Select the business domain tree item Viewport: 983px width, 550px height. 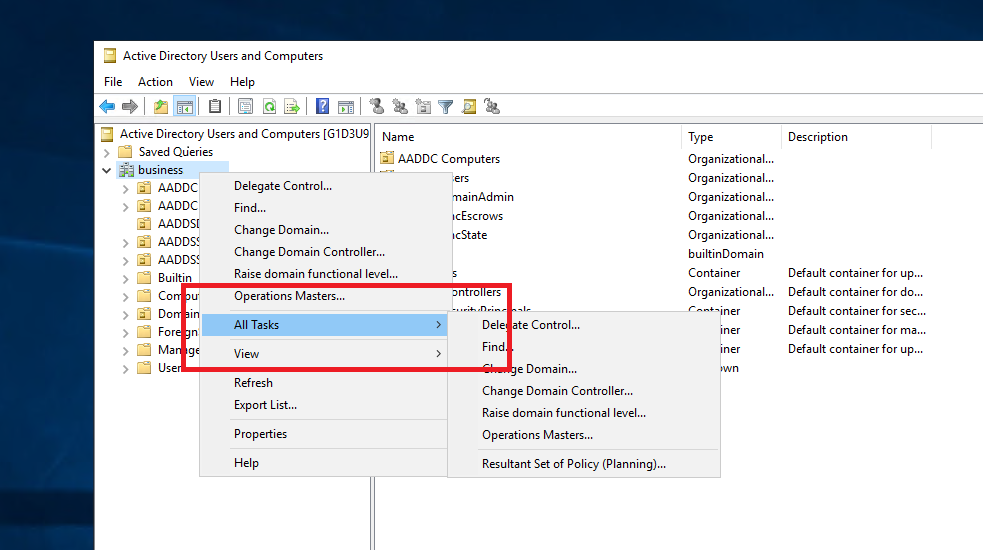160,170
